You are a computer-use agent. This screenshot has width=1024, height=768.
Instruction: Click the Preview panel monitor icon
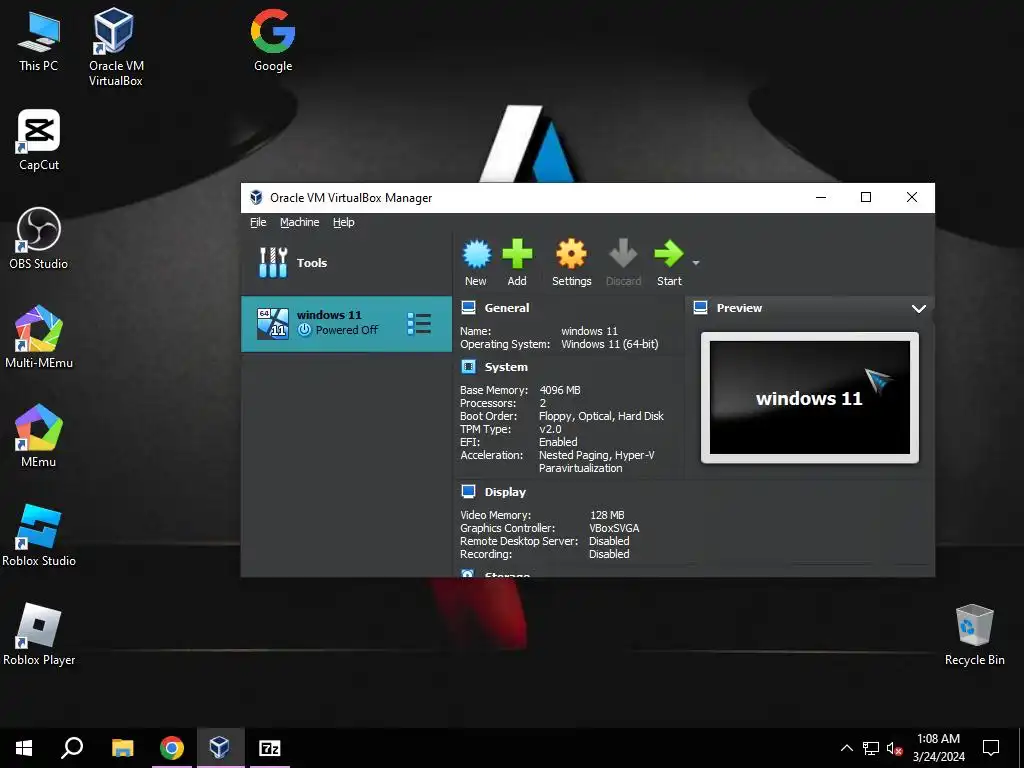tap(701, 308)
